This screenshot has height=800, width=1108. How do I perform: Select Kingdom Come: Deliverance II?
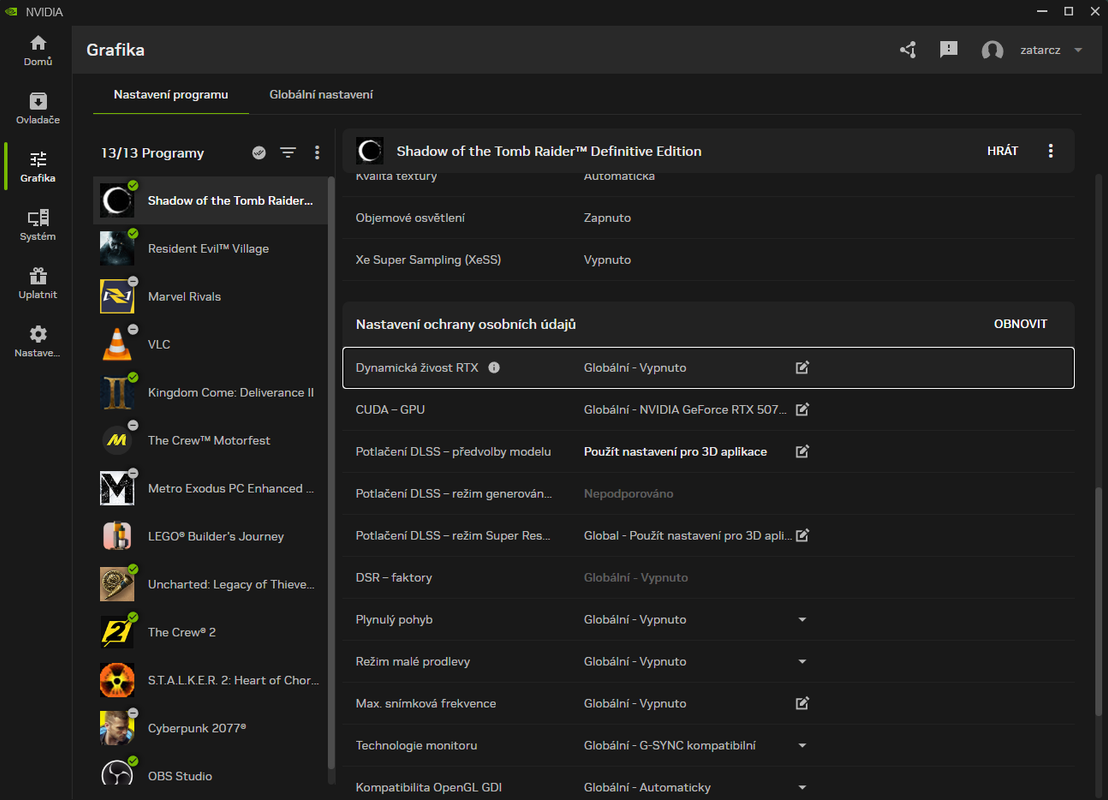[210, 393]
